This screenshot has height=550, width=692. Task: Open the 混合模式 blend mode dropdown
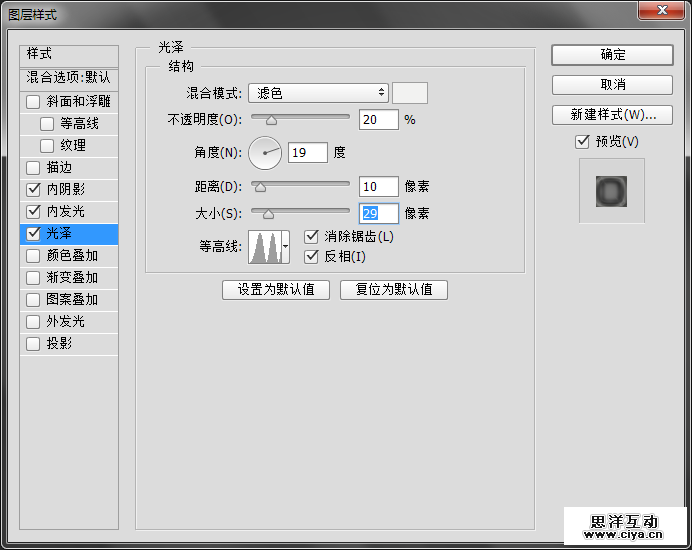point(318,93)
